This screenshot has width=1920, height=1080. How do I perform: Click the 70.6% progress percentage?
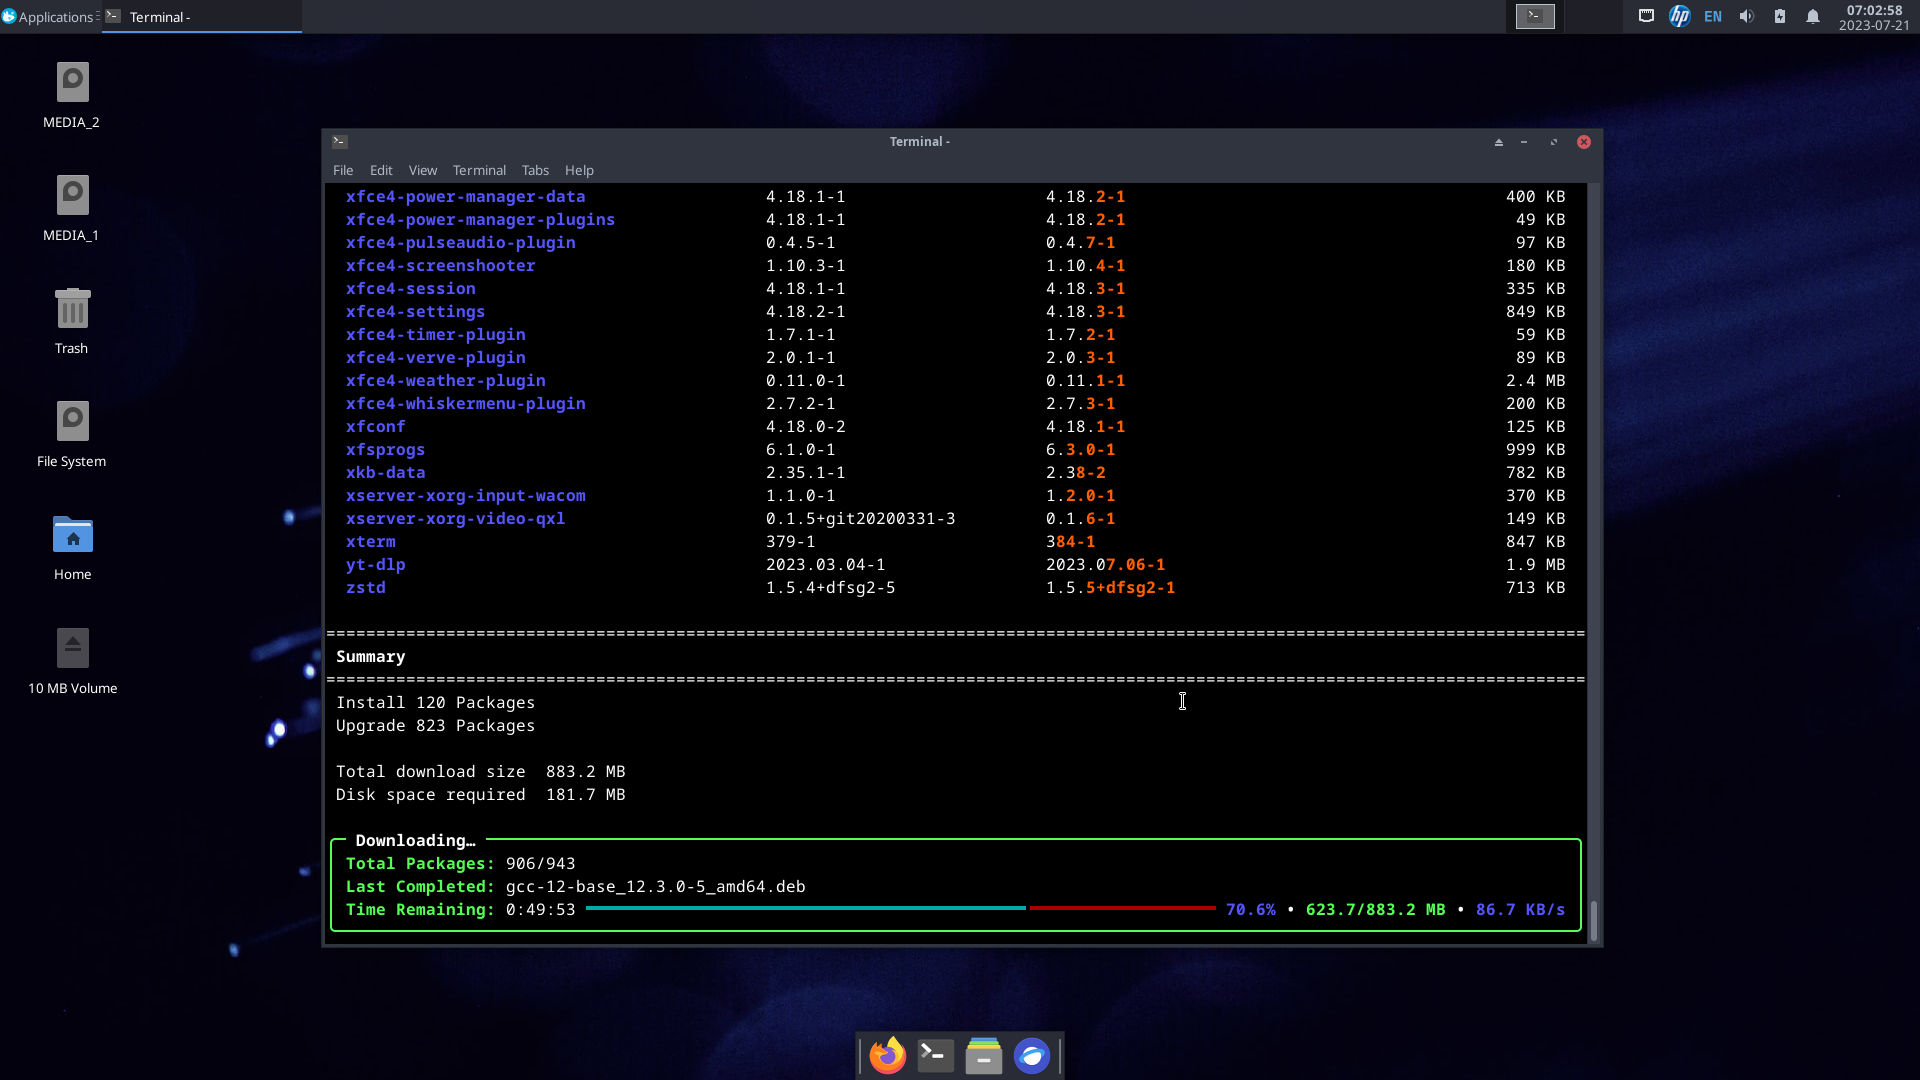pyautogui.click(x=1251, y=910)
